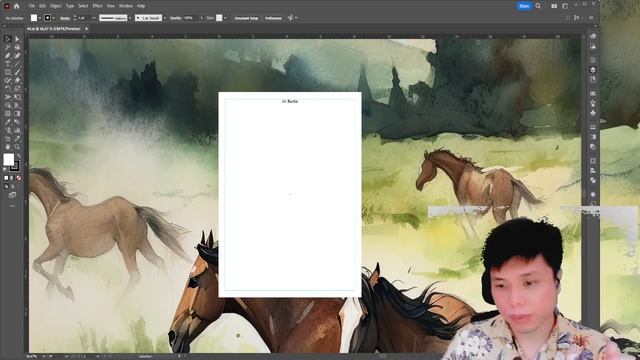This screenshot has height=360, width=640.
Task: Select the Eyedropper tool
Action: coord(8,122)
